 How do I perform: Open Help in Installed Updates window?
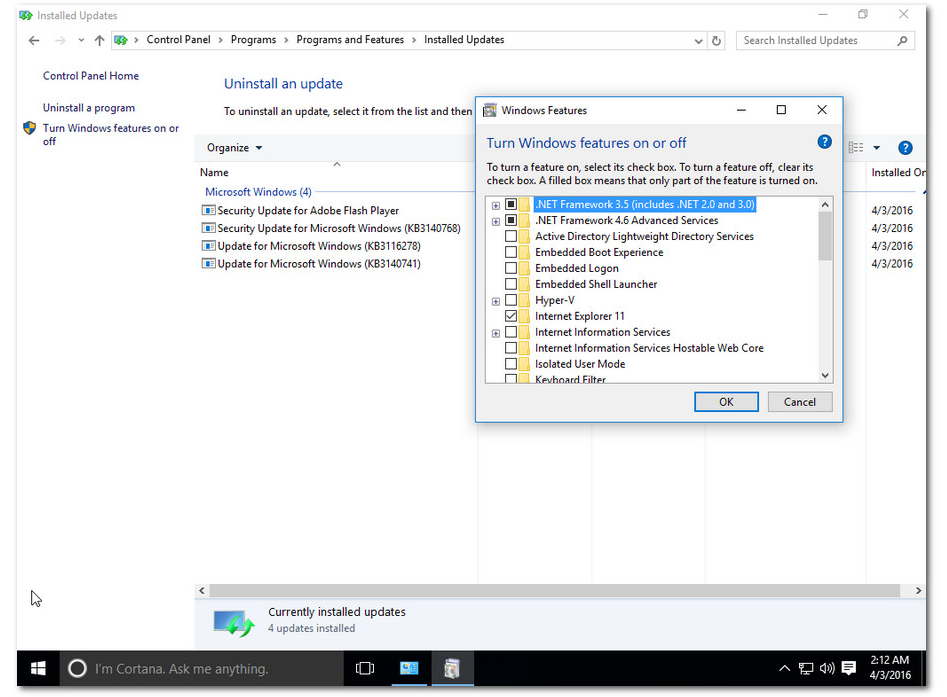[x=905, y=148]
